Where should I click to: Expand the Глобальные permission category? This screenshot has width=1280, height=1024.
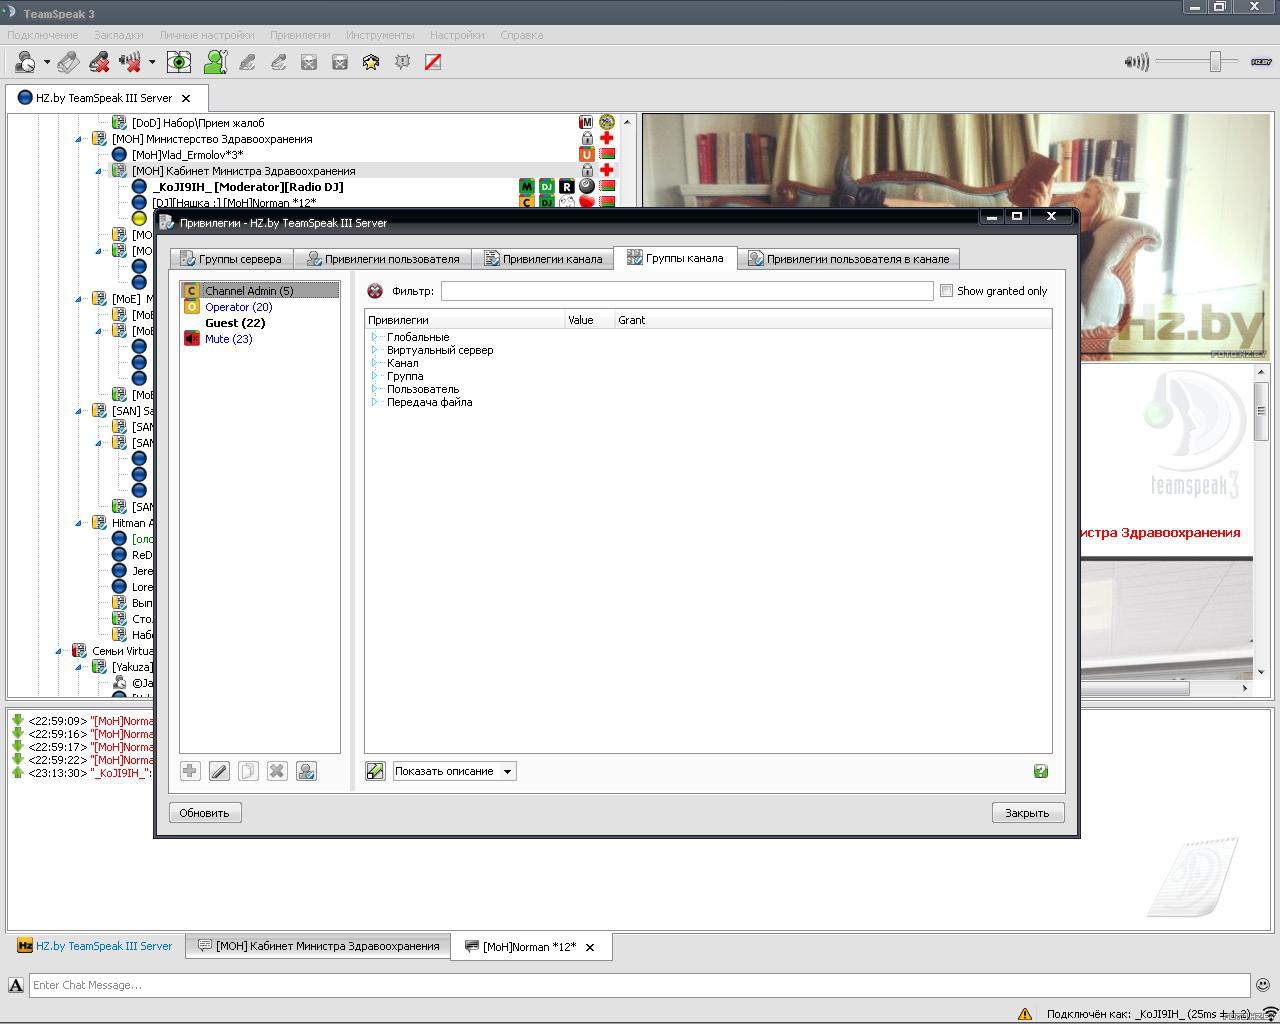tap(374, 337)
